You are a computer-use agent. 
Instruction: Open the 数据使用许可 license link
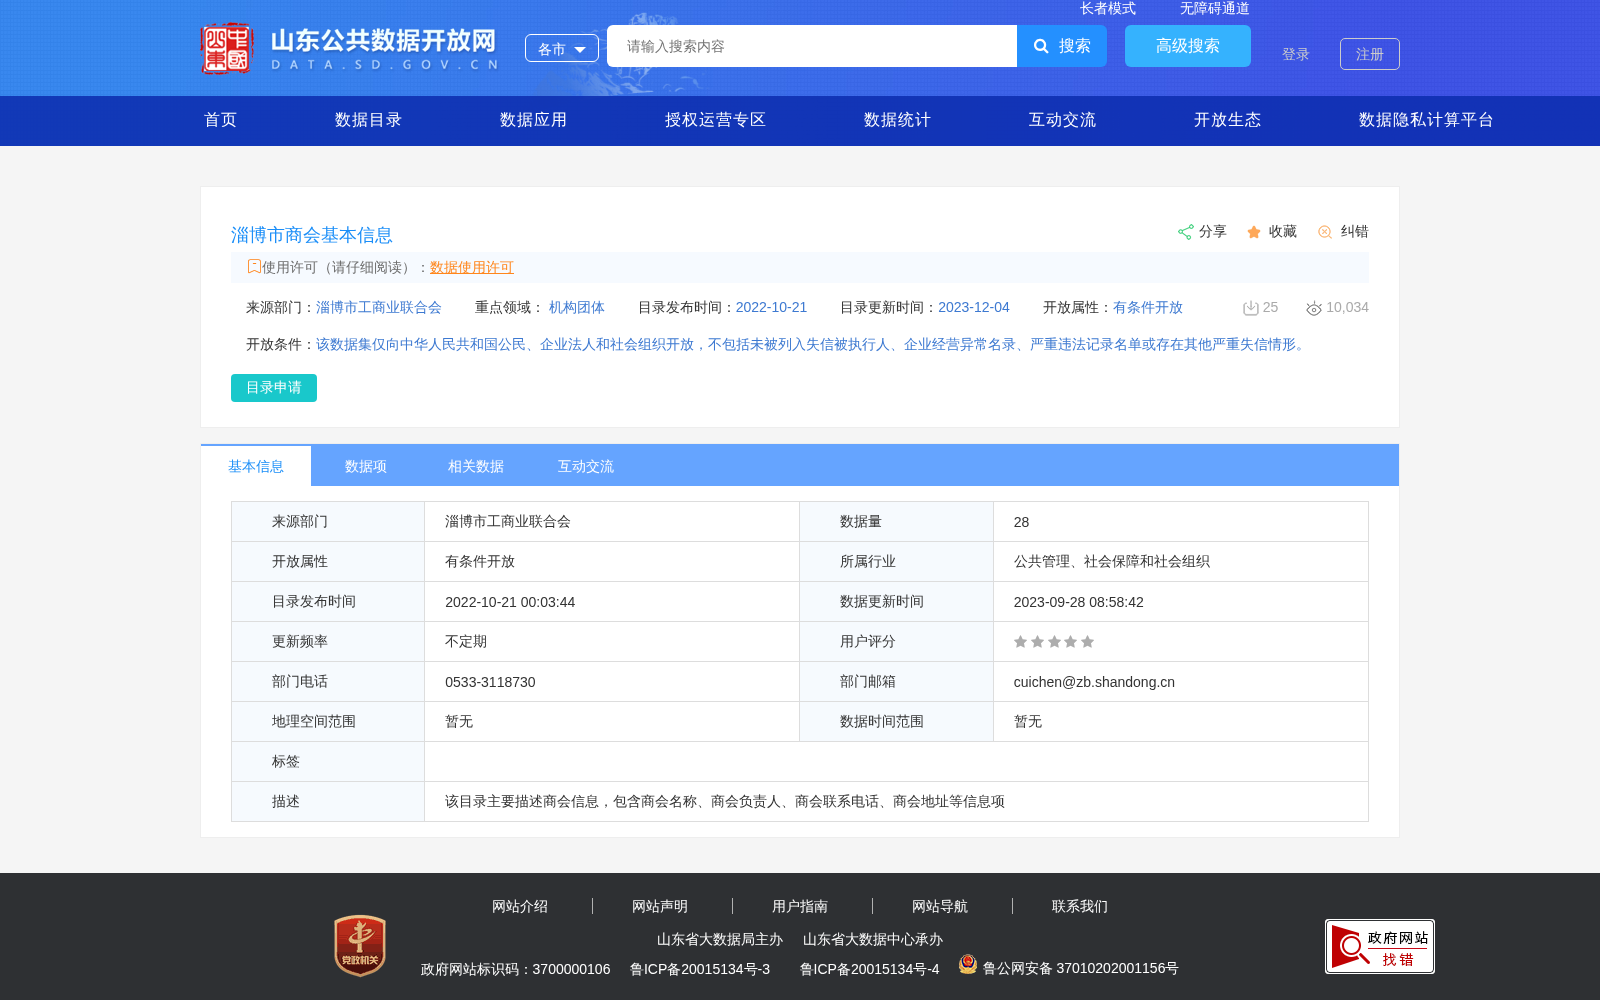pyautogui.click(x=472, y=267)
